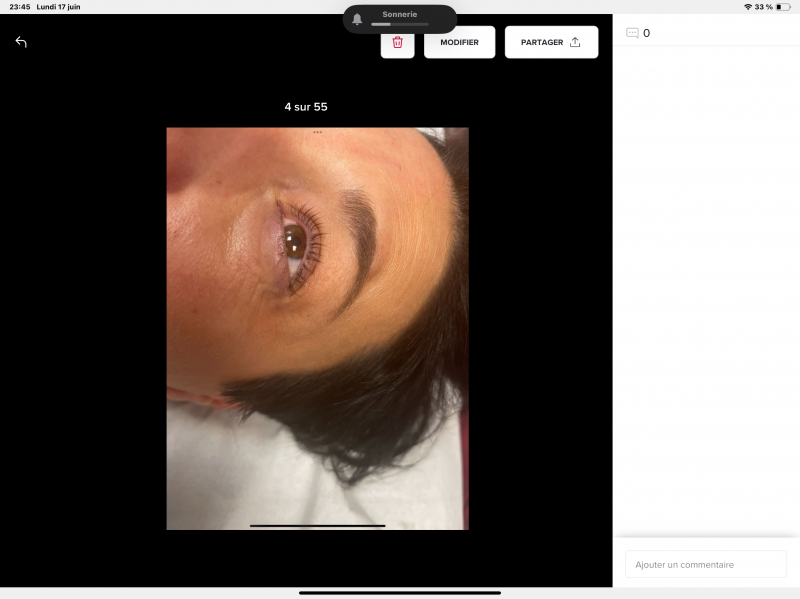The width and height of the screenshot is (800, 599).
Task: Tap the comment bubble icon showing 0
Action: tap(633, 33)
